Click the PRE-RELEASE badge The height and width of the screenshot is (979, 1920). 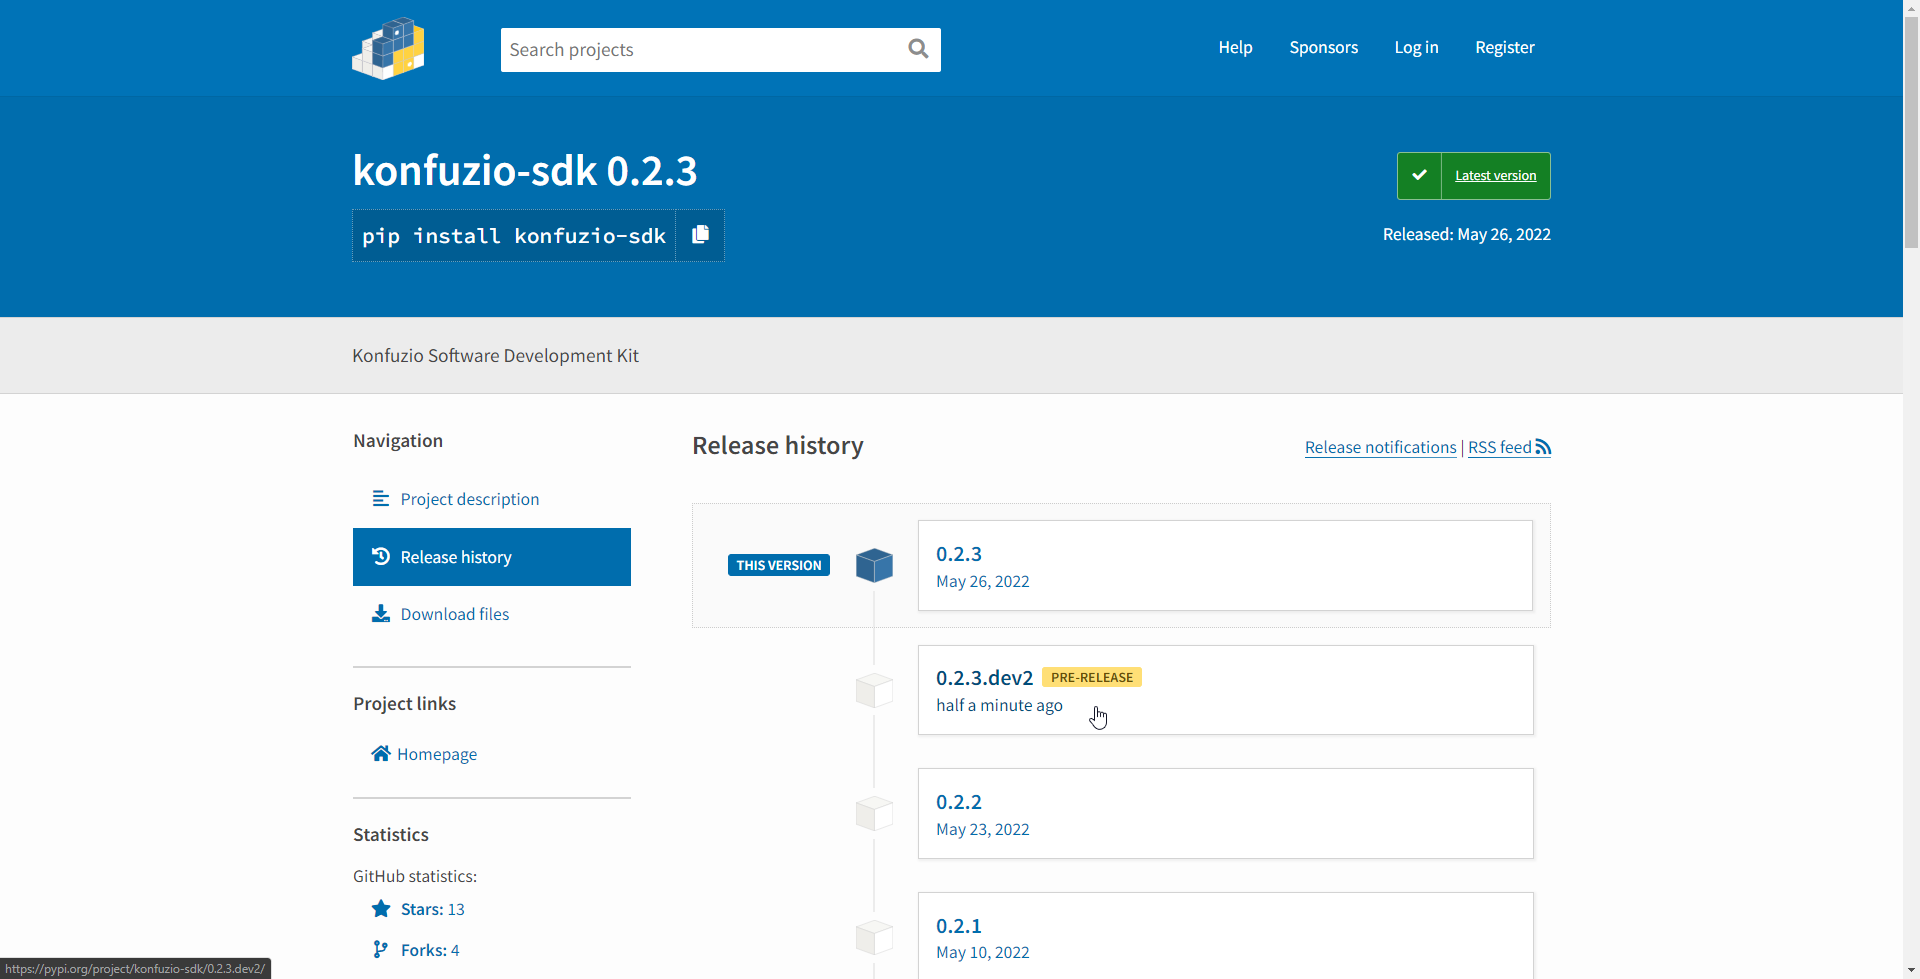pos(1091,677)
